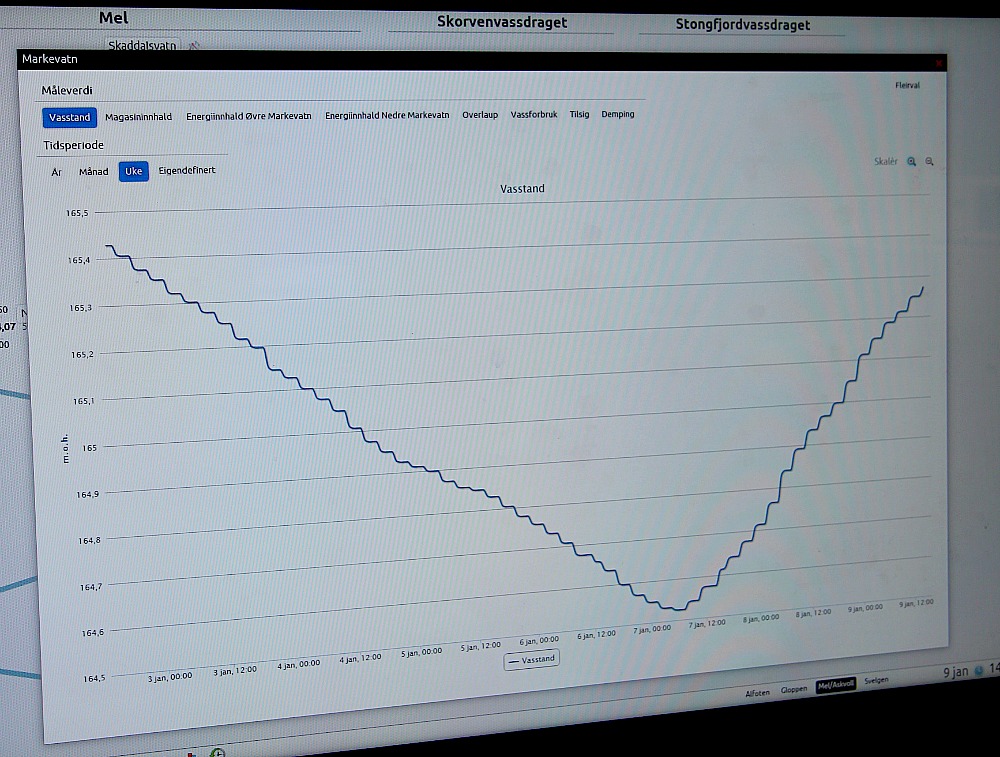Open Eigendefinert custom time period

[x=187, y=170]
